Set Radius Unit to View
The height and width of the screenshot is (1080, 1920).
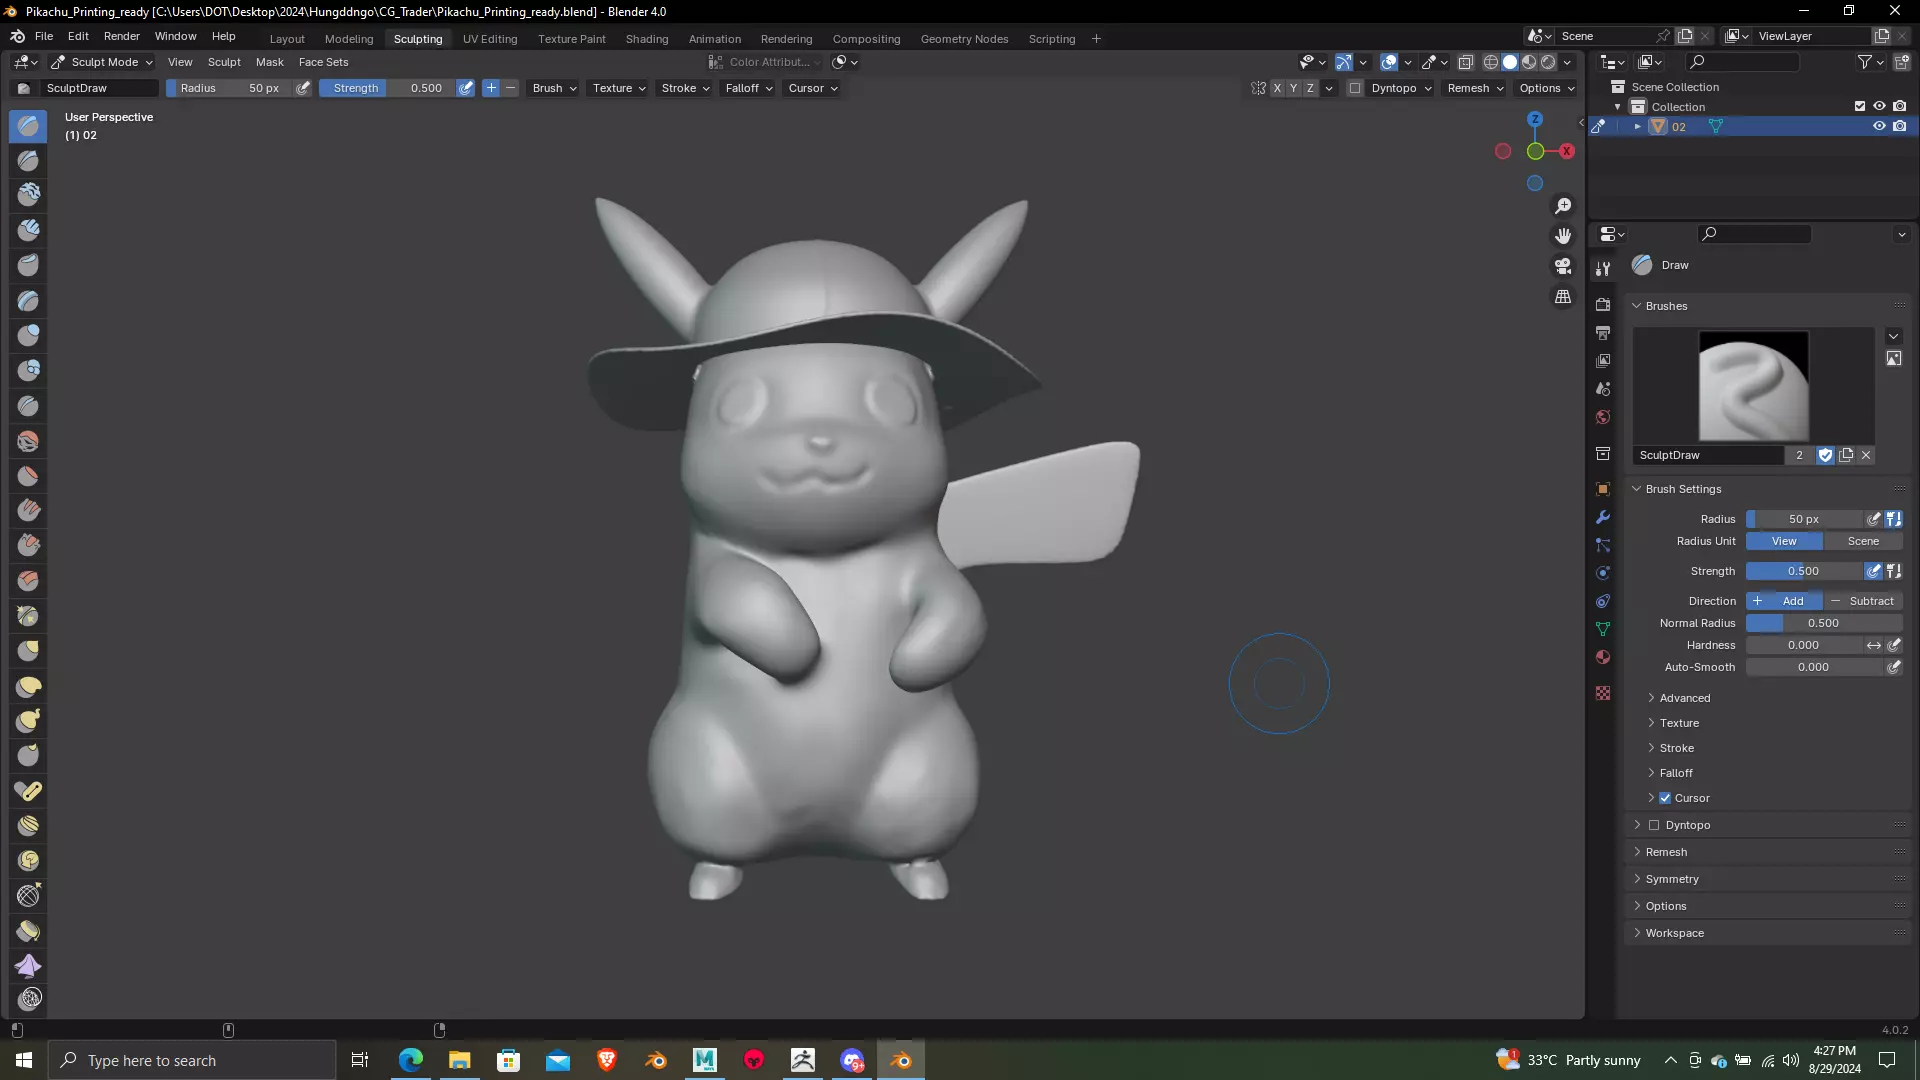coord(1784,541)
